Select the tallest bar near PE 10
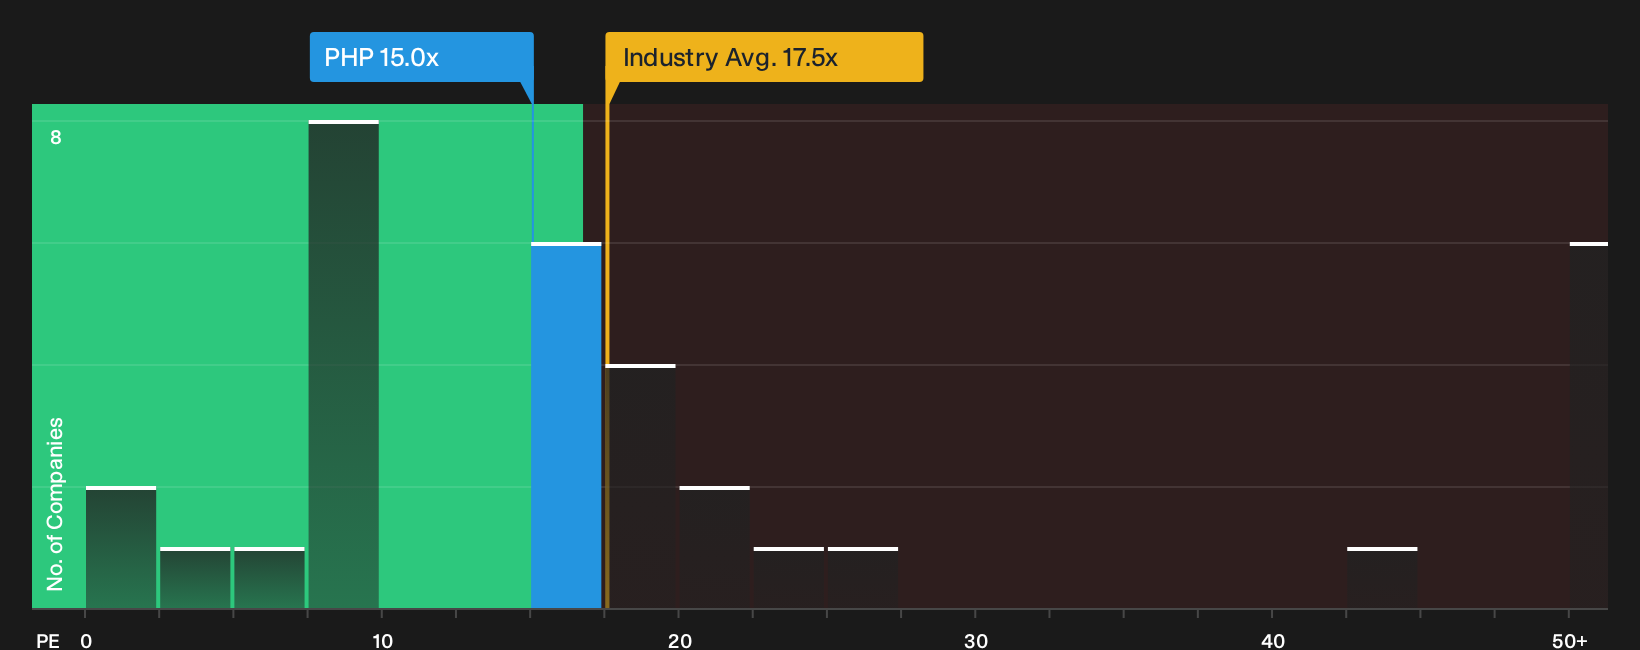1640x650 pixels. point(344,364)
